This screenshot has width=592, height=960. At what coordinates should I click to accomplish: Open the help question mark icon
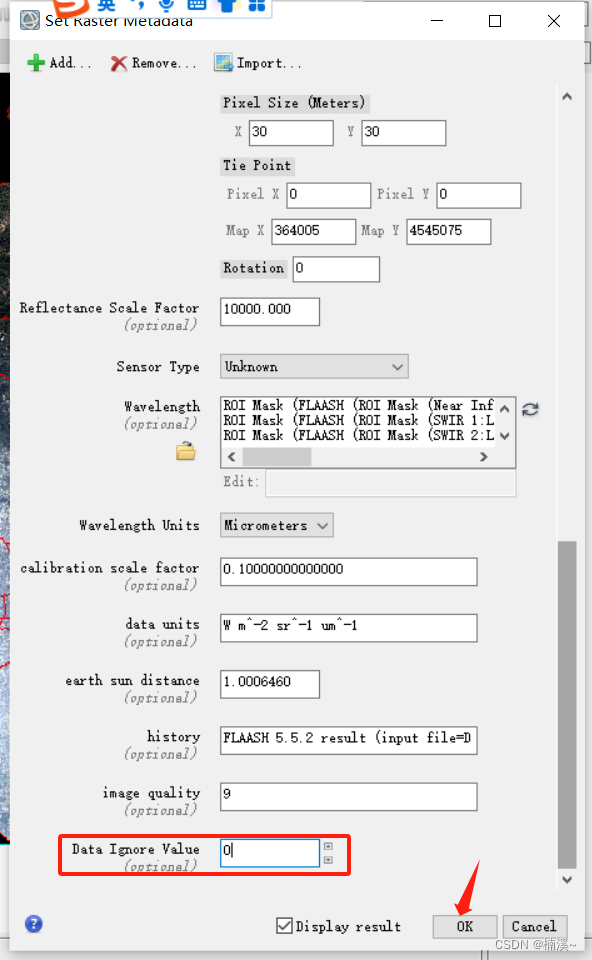34,924
